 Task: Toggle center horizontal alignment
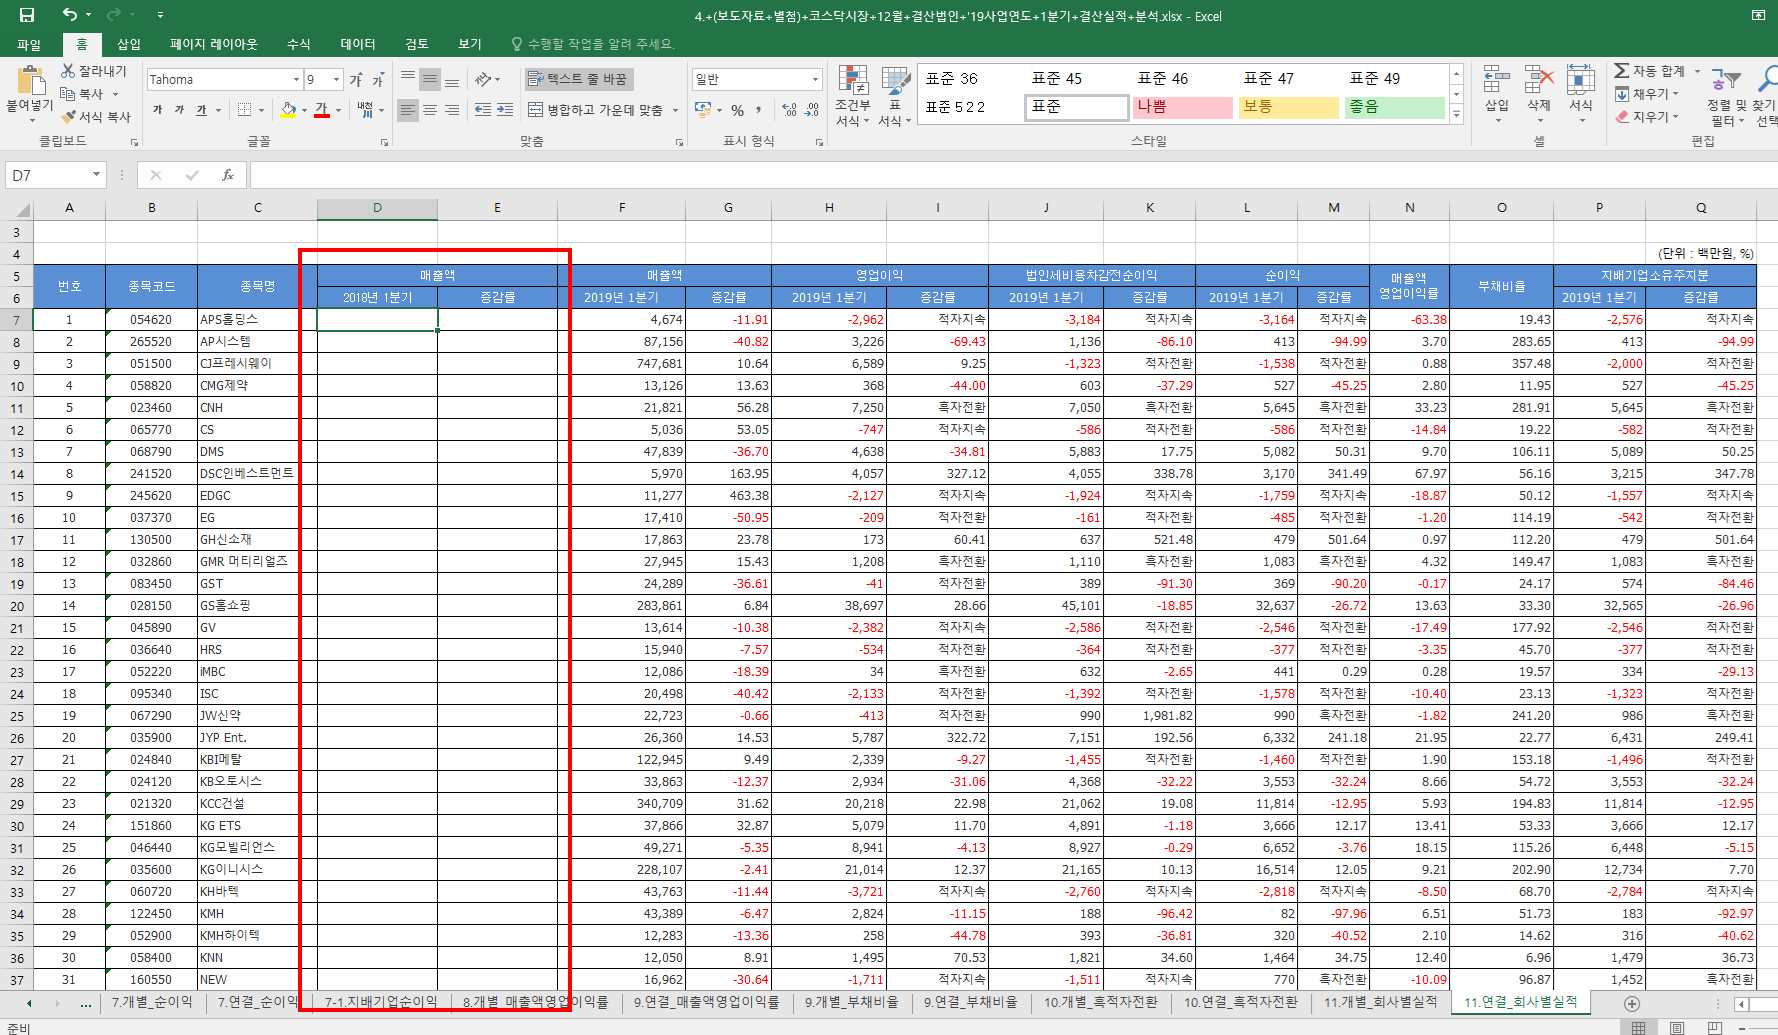(x=429, y=109)
